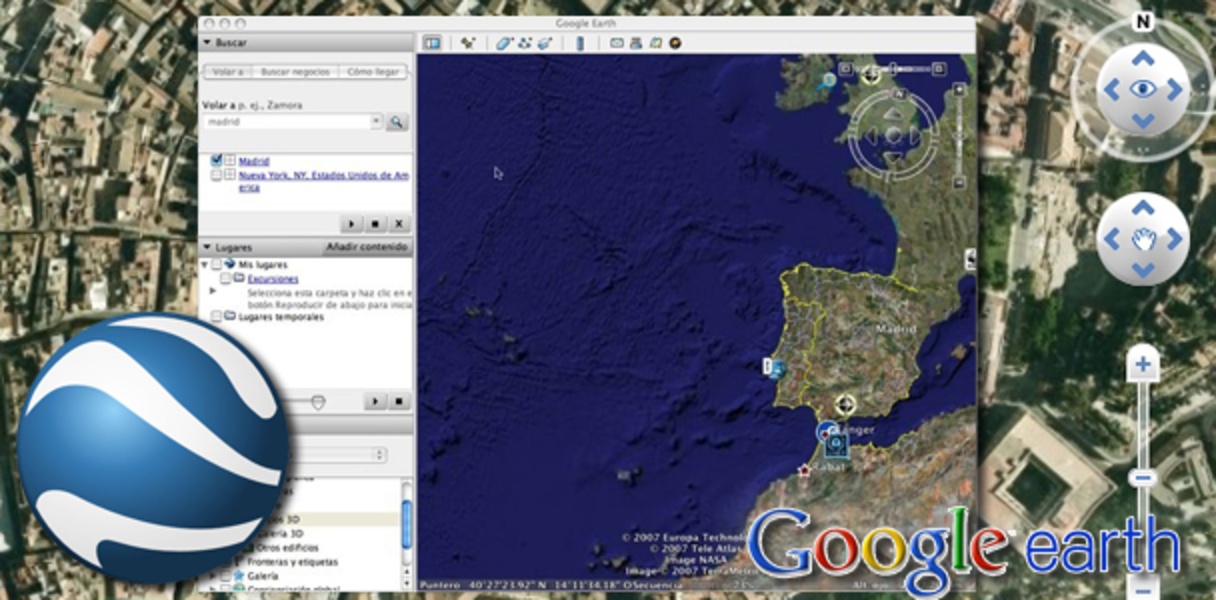1216x600 pixels.
Task: Collapse the Buscar panel section
Action: (207, 43)
